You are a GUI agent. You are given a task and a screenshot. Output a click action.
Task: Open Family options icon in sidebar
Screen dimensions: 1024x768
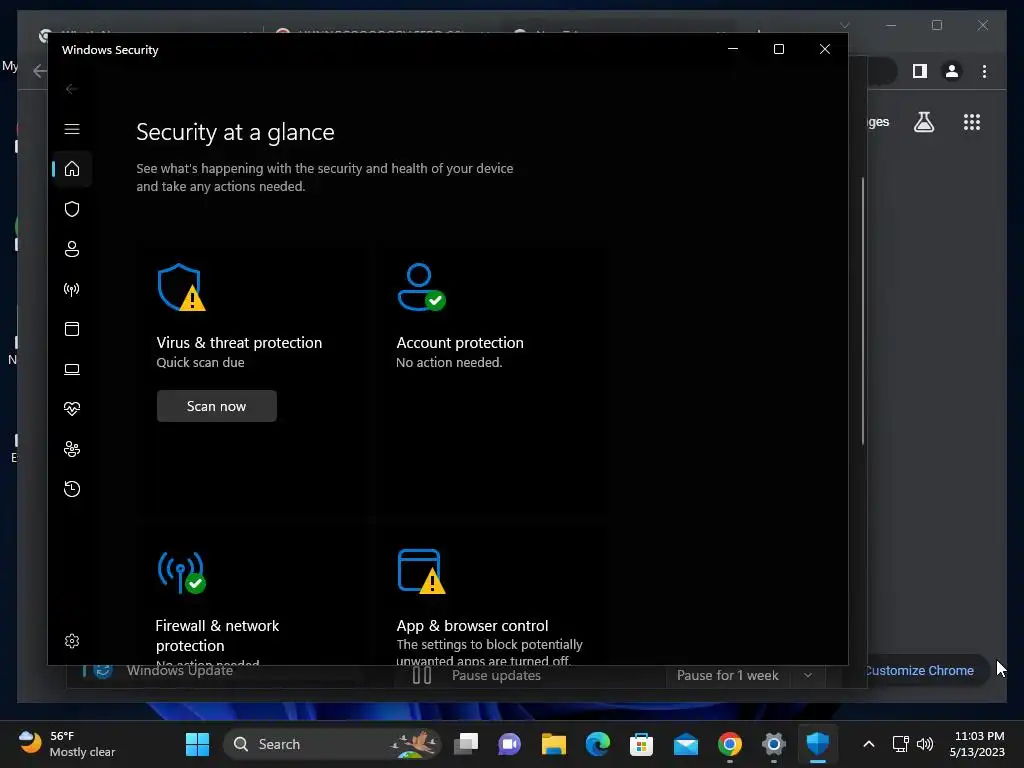click(x=72, y=449)
